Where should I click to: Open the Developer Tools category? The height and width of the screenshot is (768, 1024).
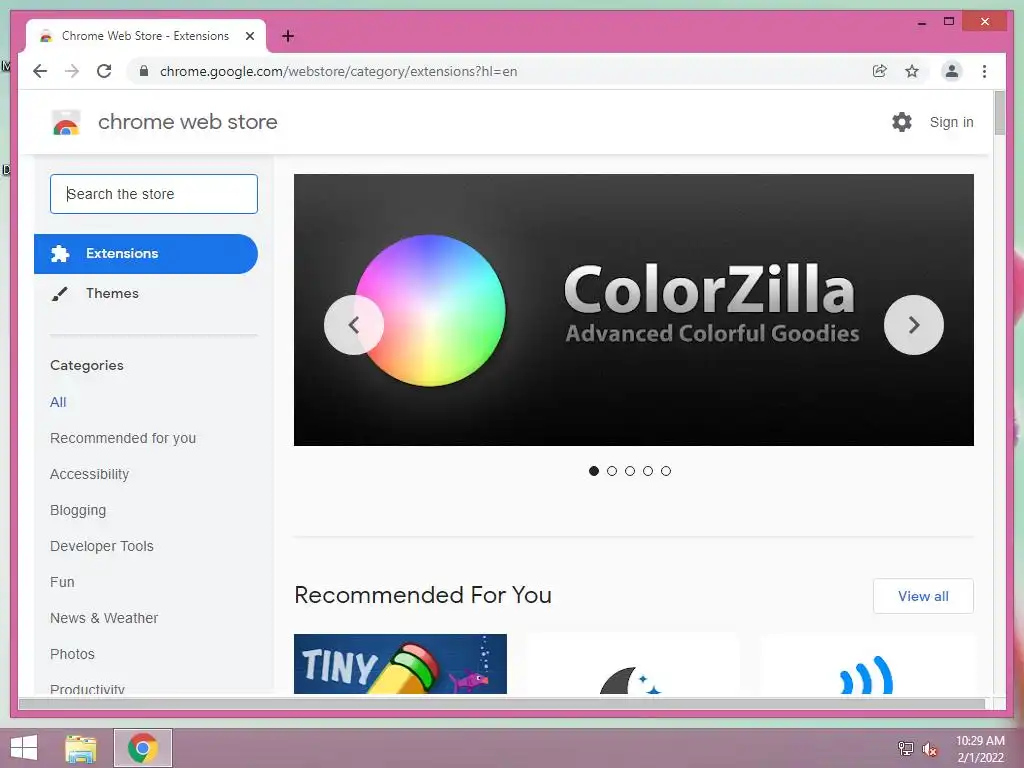(x=102, y=546)
